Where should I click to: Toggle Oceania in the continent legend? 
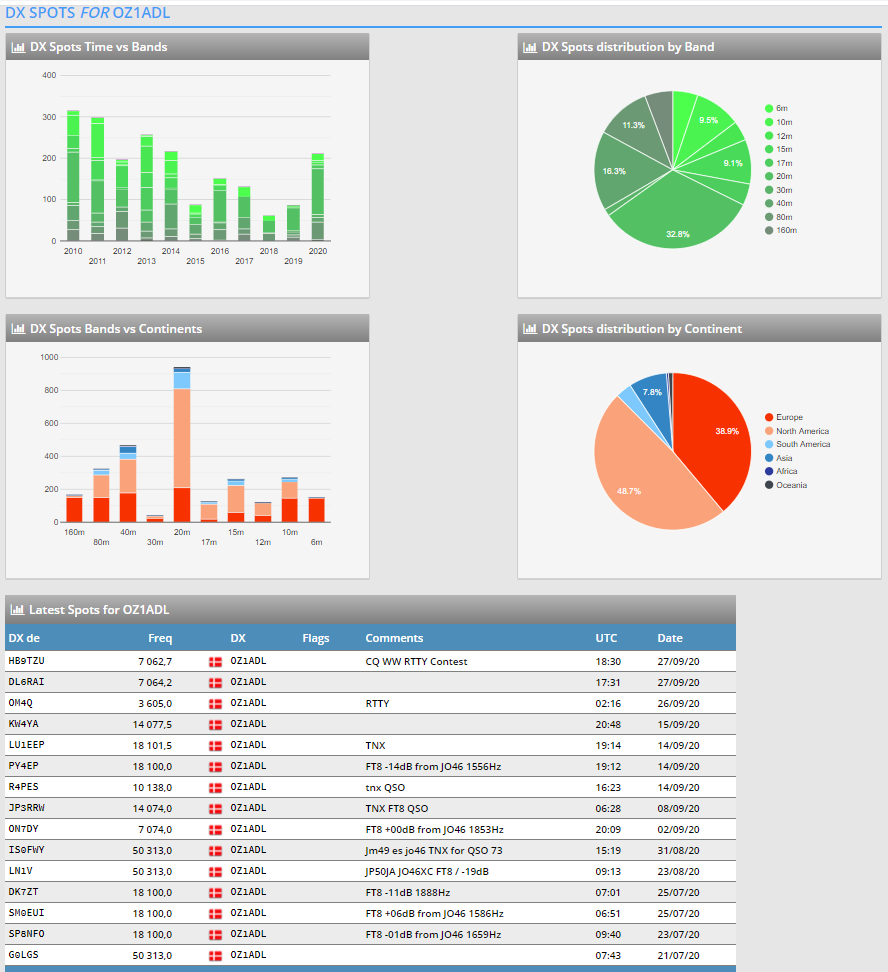791,485
